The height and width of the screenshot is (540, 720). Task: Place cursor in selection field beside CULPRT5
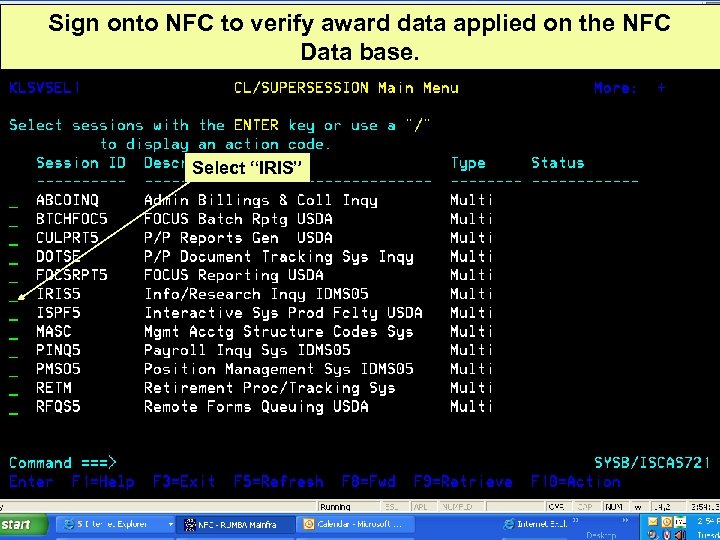[x=13, y=243]
